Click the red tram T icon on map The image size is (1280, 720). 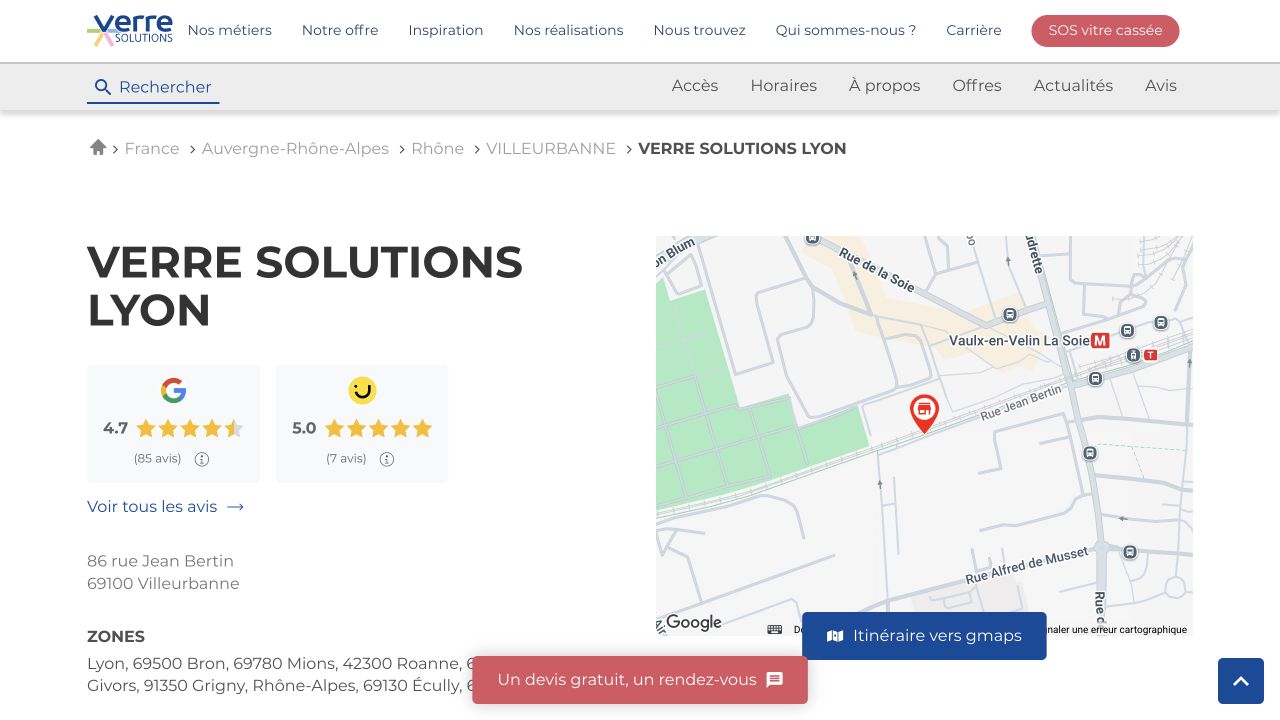point(1150,355)
